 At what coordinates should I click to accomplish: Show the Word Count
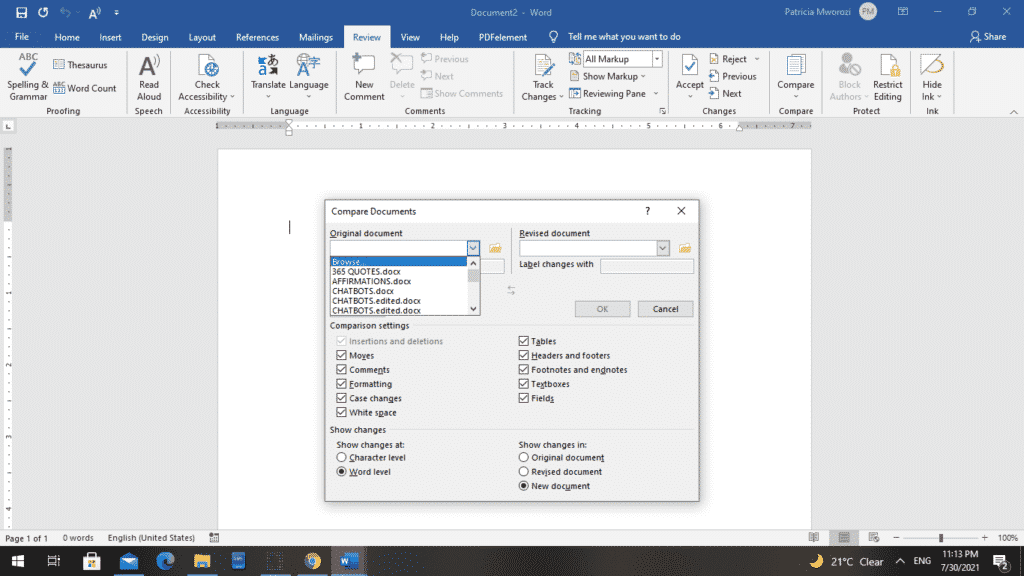(x=84, y=88)
